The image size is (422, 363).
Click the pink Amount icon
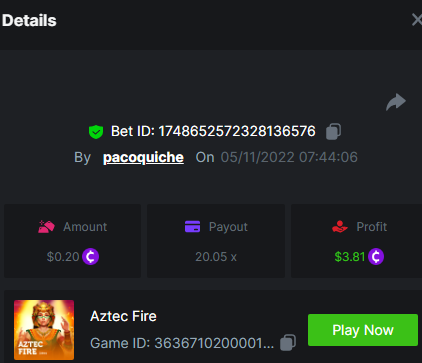[x=46, y=227]
